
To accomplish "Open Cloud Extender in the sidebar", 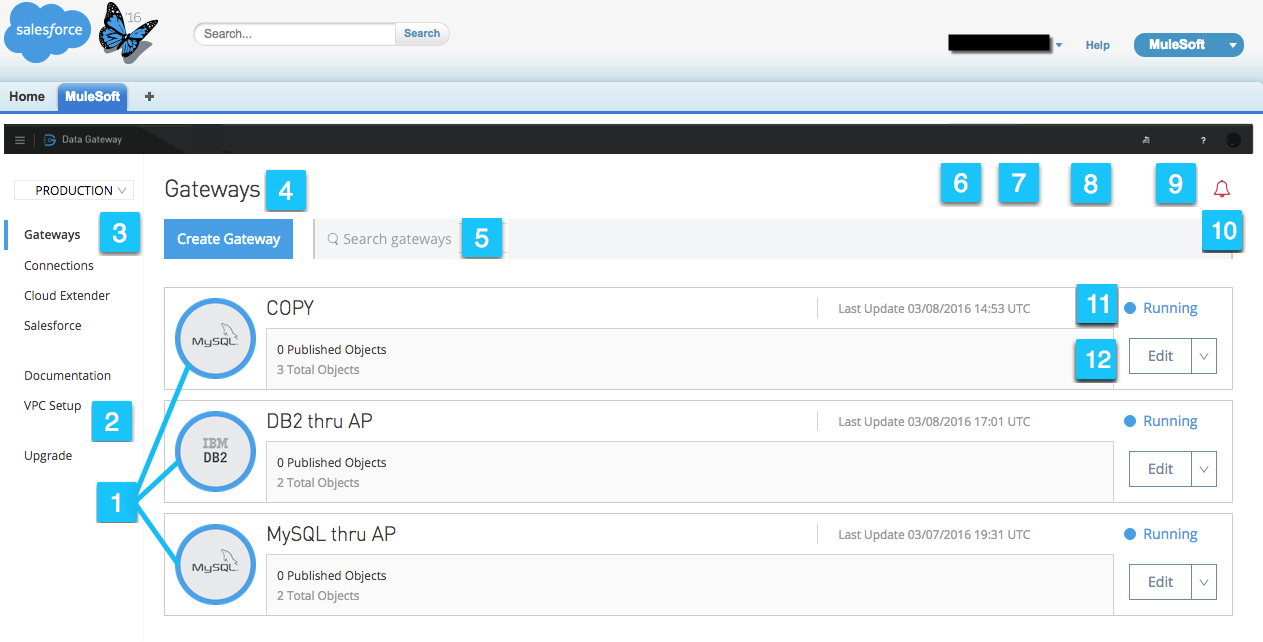I will coord(67,296).
